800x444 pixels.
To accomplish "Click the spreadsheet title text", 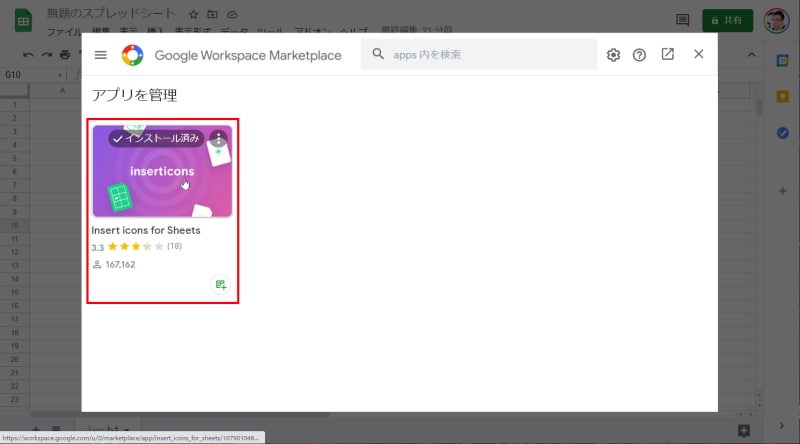I will coord(111,14).
